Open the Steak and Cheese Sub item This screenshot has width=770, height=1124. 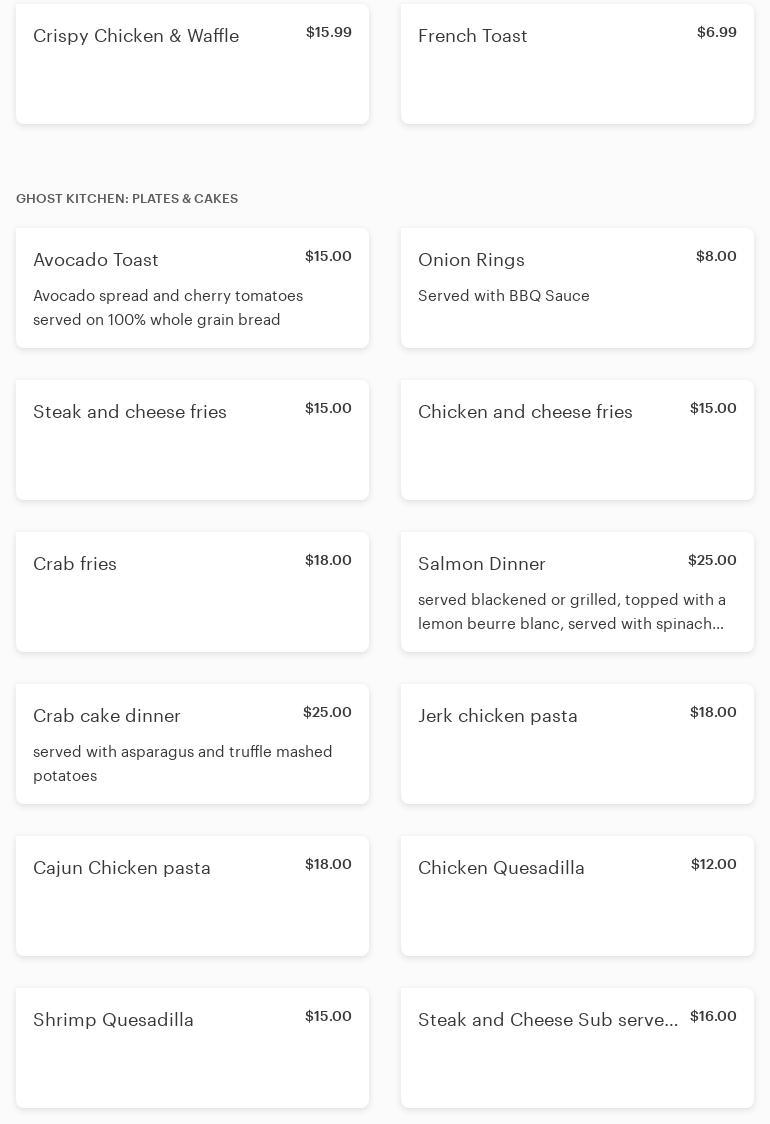tap(577, 1048)
